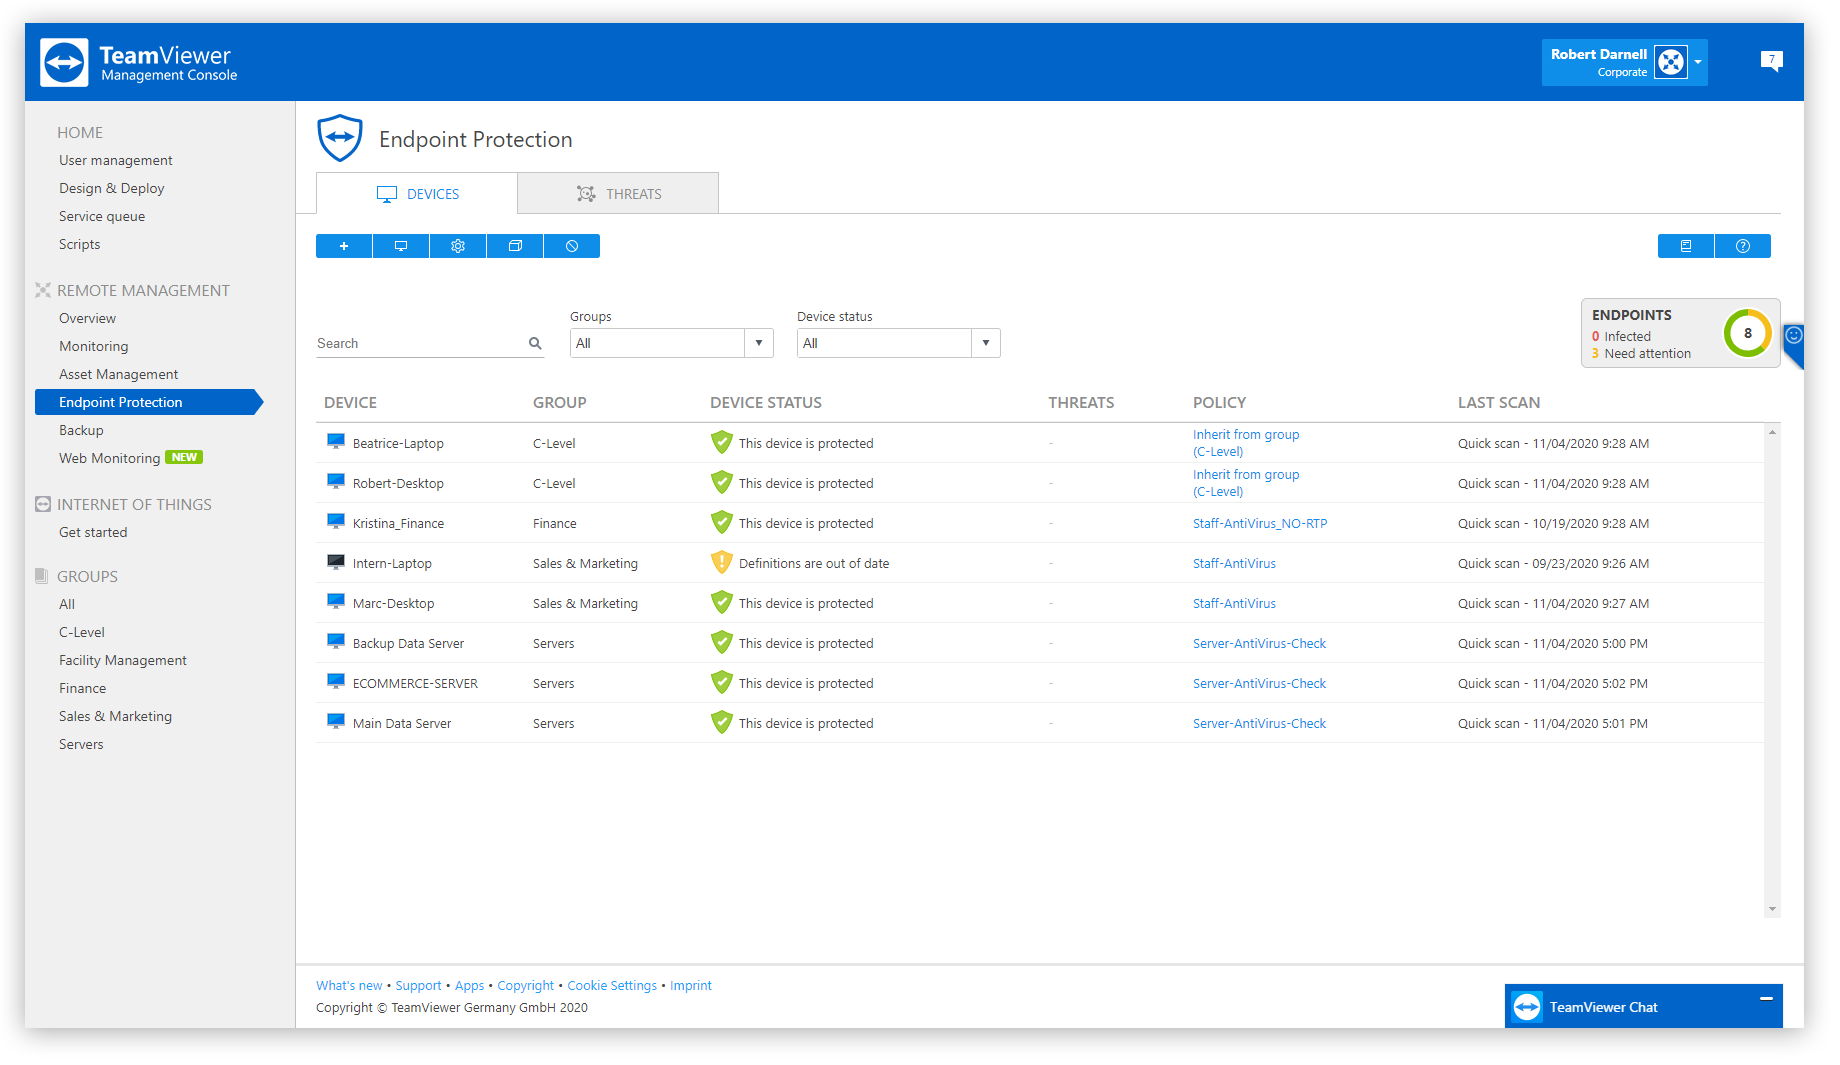Click the Intern-Laptop offline computer icon

point(336,561)
